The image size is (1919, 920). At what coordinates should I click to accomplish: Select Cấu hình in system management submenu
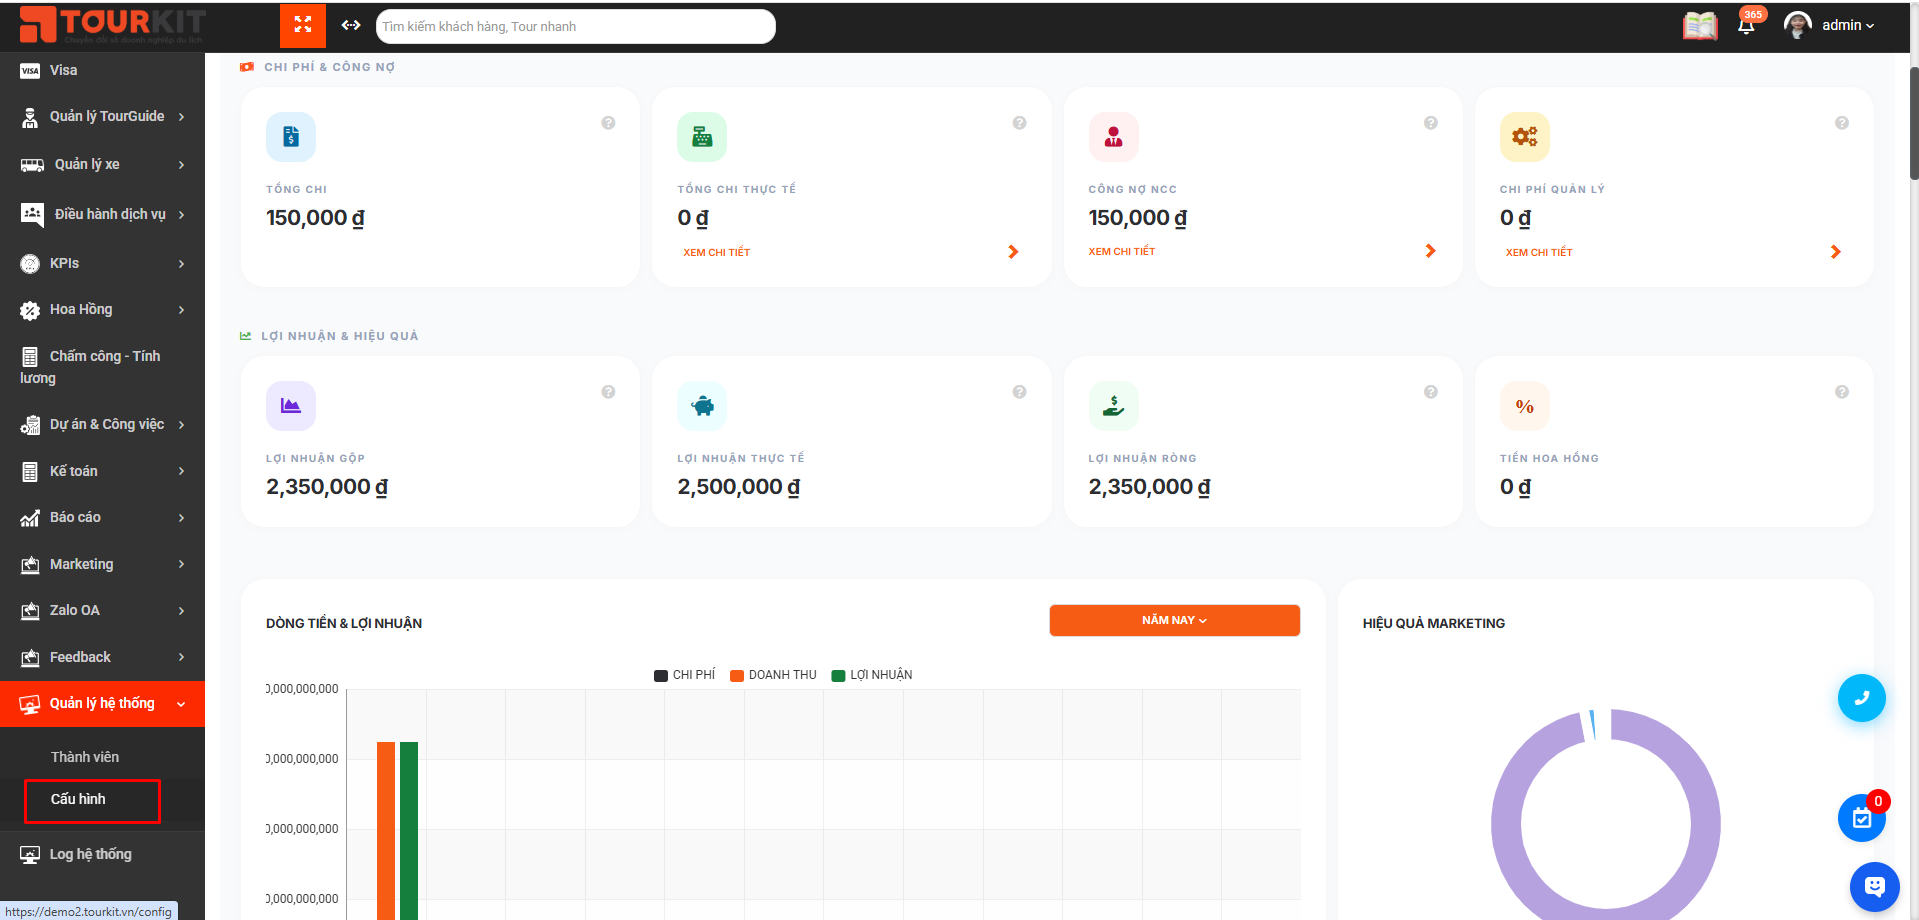pyautogui.click(x=79, y=799)
